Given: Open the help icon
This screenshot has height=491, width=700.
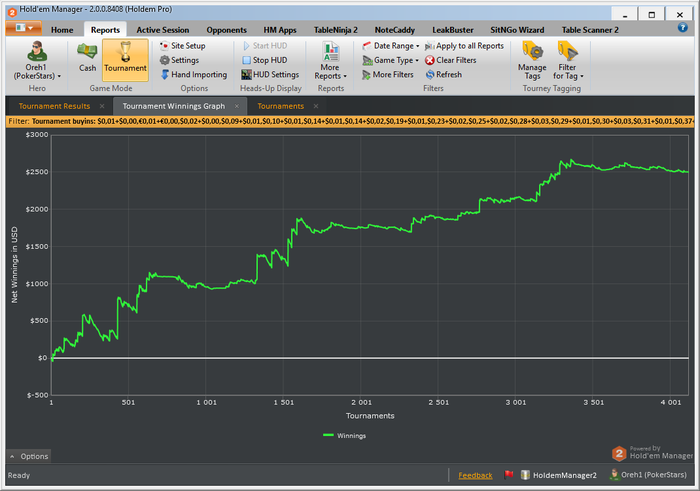Looking at the screenshot, I should pos(682,28).
